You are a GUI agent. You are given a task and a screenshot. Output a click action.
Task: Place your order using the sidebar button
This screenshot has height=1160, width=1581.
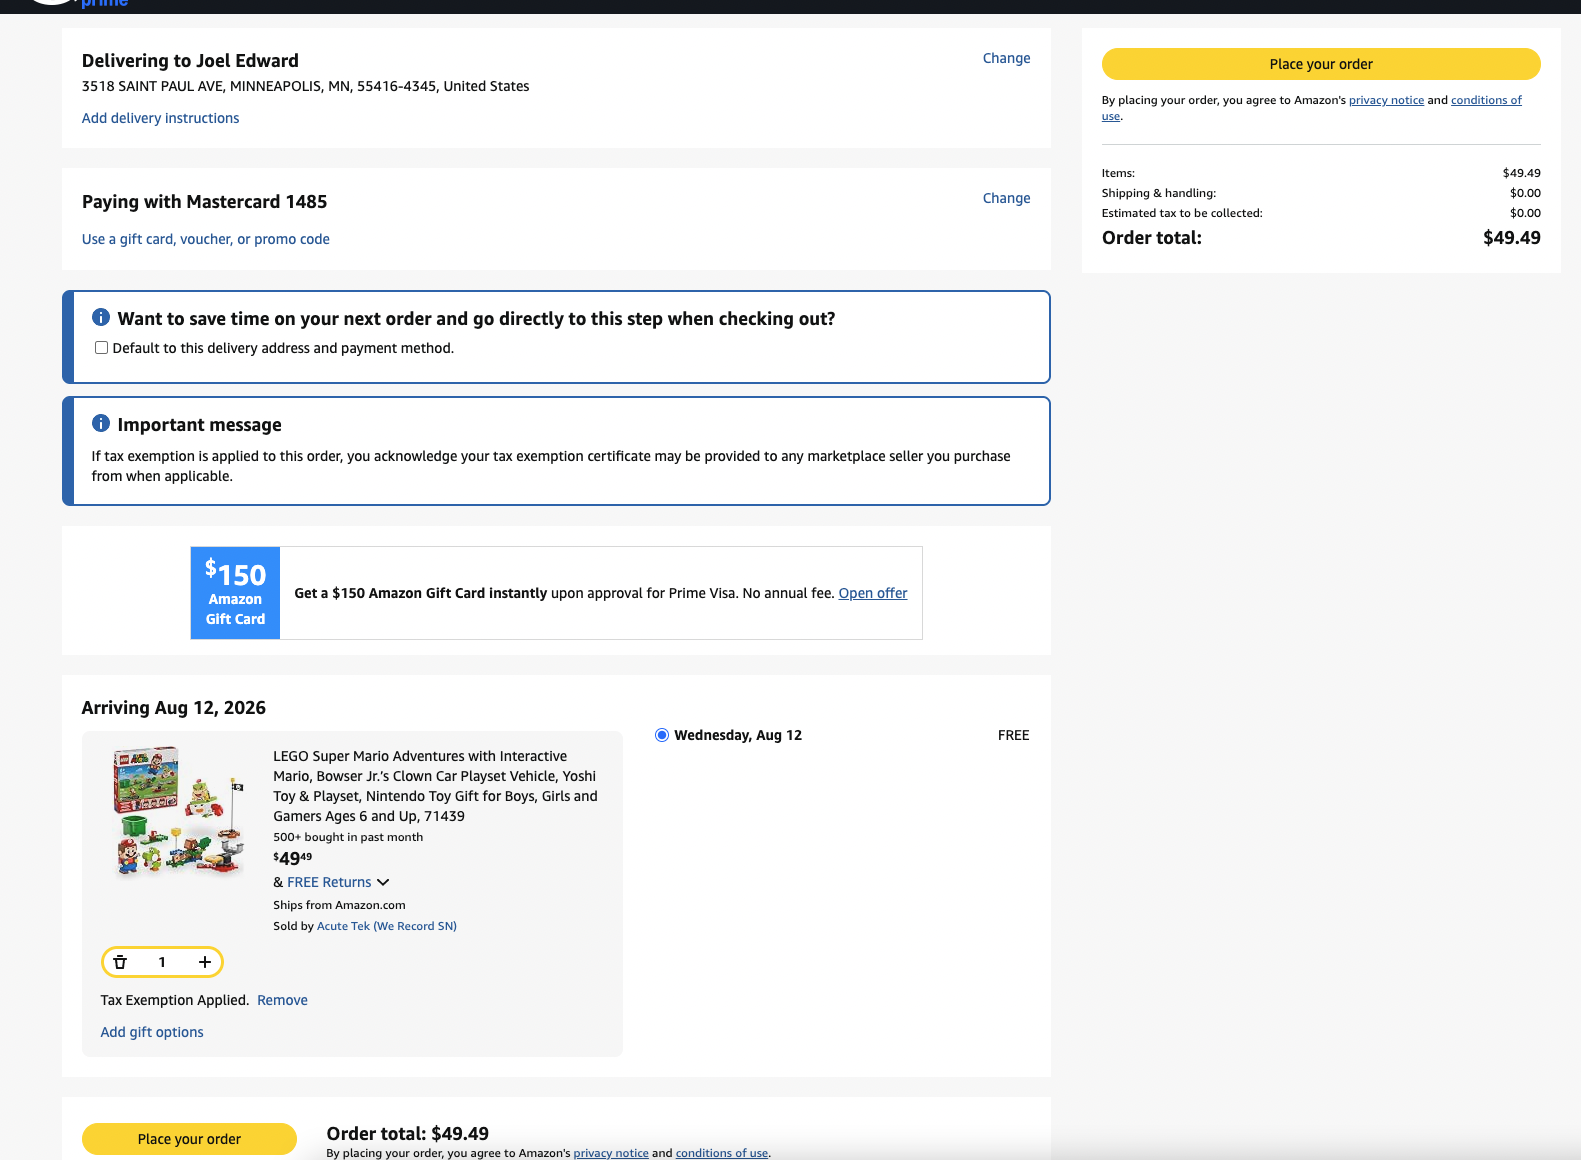pyautogui.click(x=1321, y=64)
